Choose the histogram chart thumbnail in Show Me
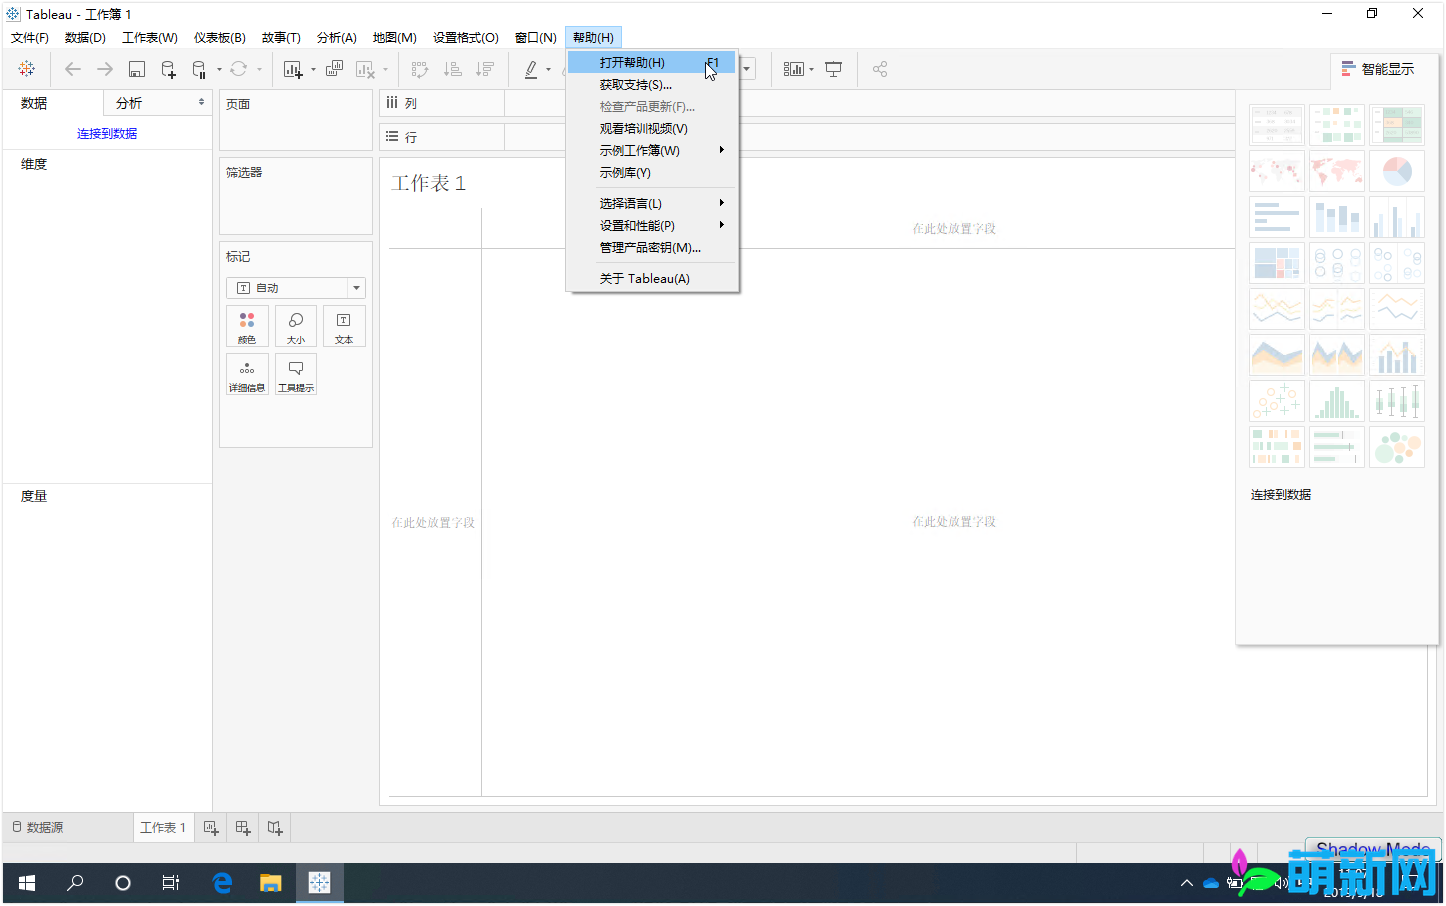The height and width of the screenshot is (906, 1446). click(1337, 401)
